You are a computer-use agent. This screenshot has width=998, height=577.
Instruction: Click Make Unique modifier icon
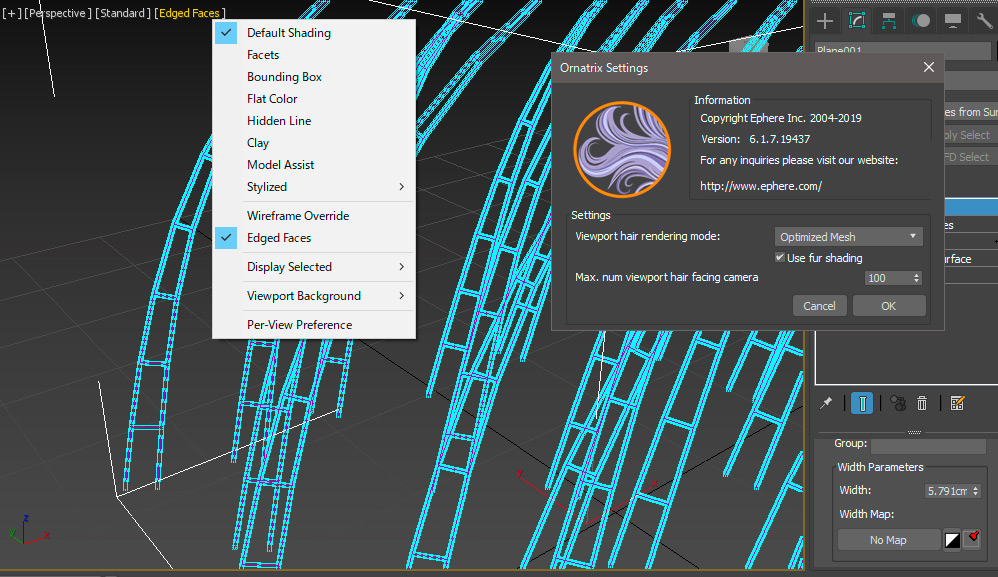point(897,403)
